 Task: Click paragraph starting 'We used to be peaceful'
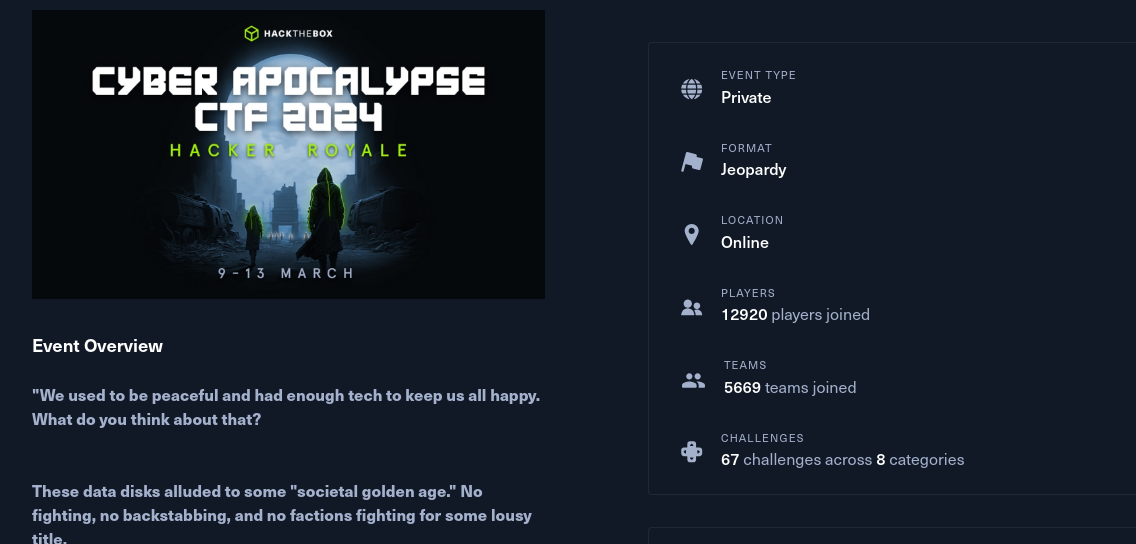point(285,408)
